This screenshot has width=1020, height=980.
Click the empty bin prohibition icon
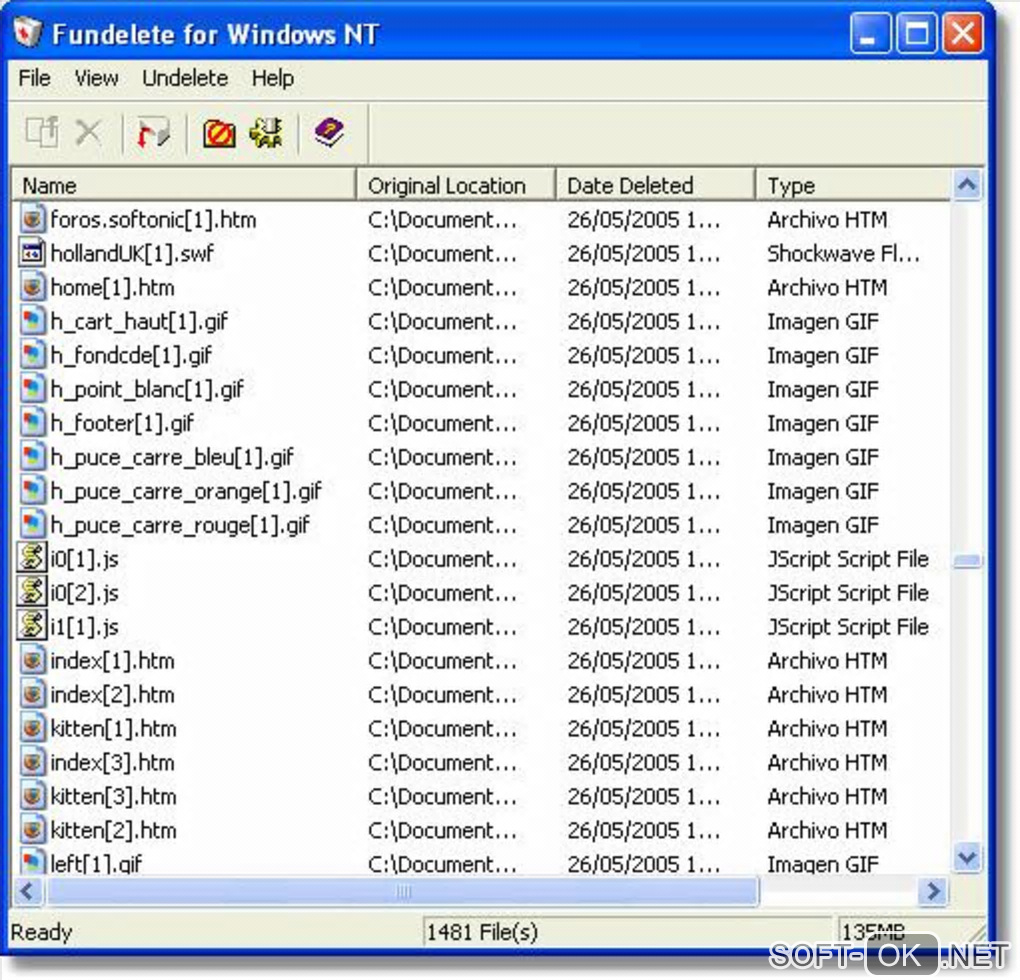tap(219, 133)
